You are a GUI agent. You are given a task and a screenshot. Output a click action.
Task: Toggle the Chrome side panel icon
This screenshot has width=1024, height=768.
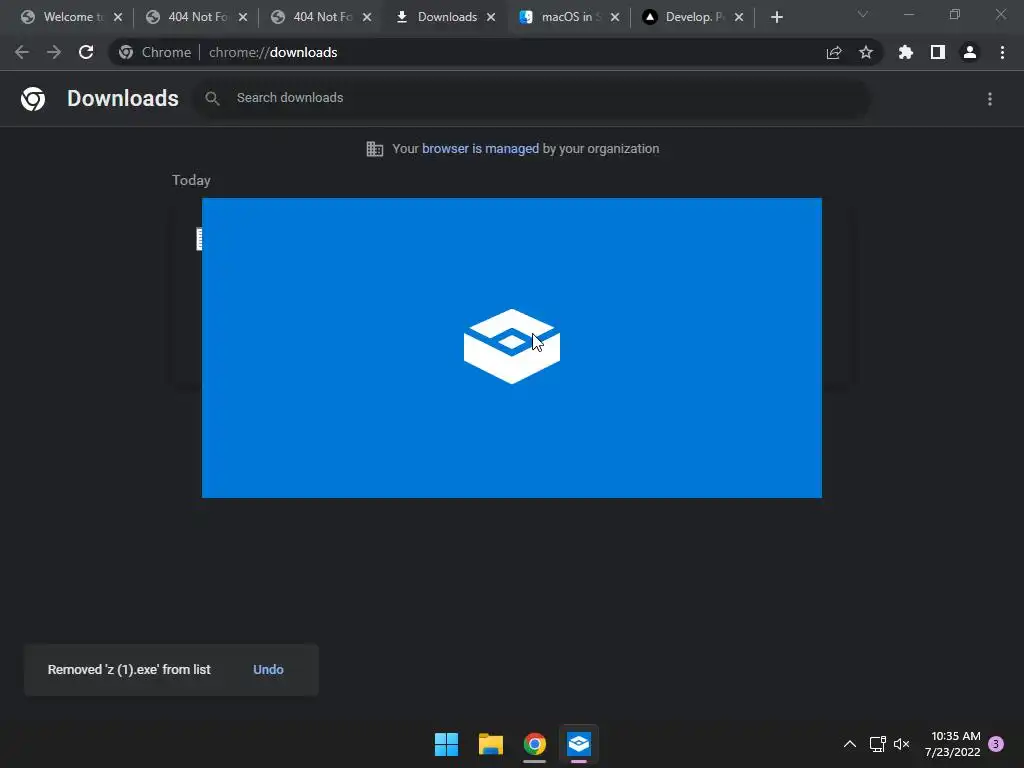[938, 52]
